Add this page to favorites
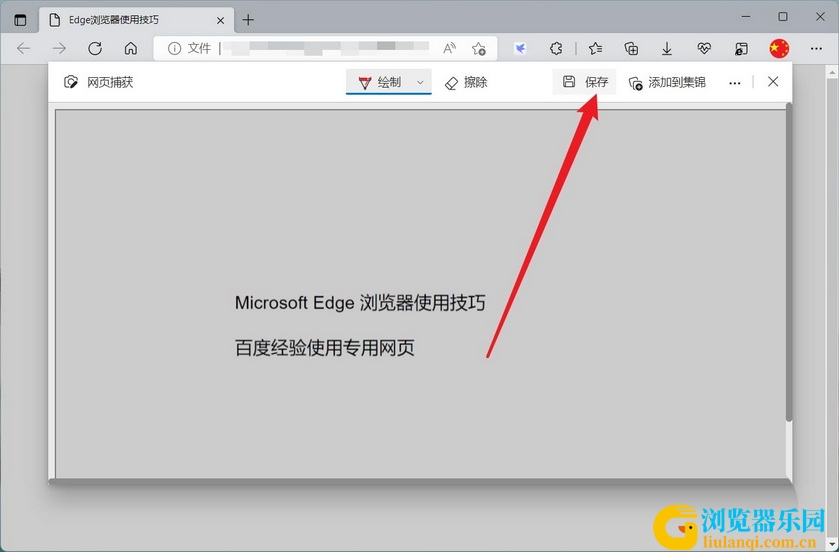Image resolution: width=839 pixels, height=552 pixels. 479,49
